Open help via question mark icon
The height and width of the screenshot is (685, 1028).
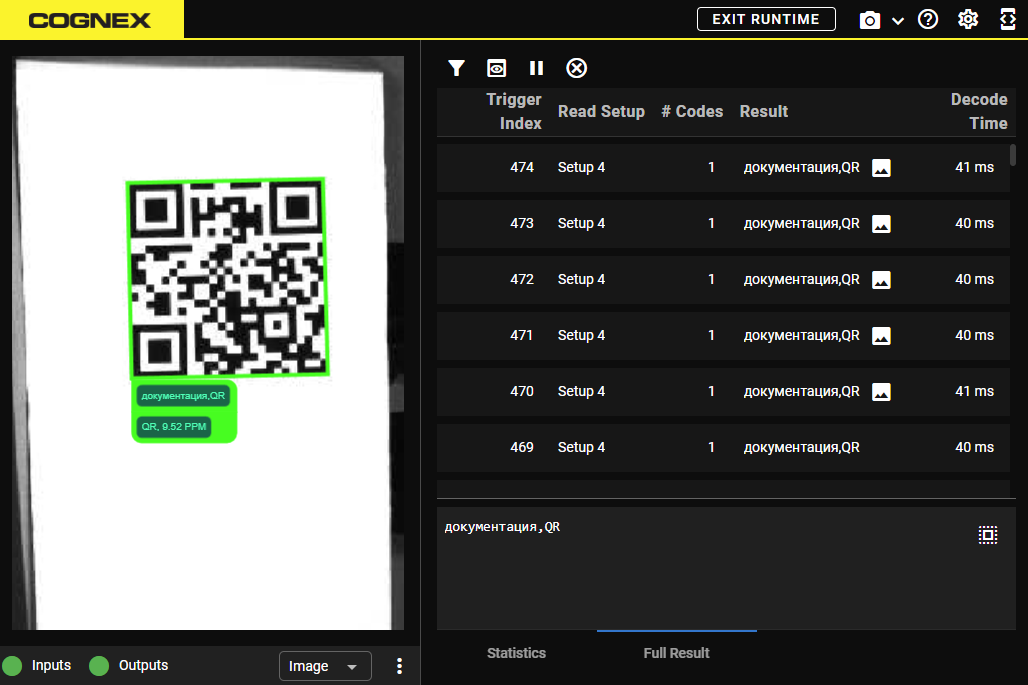tap(928, 19)
